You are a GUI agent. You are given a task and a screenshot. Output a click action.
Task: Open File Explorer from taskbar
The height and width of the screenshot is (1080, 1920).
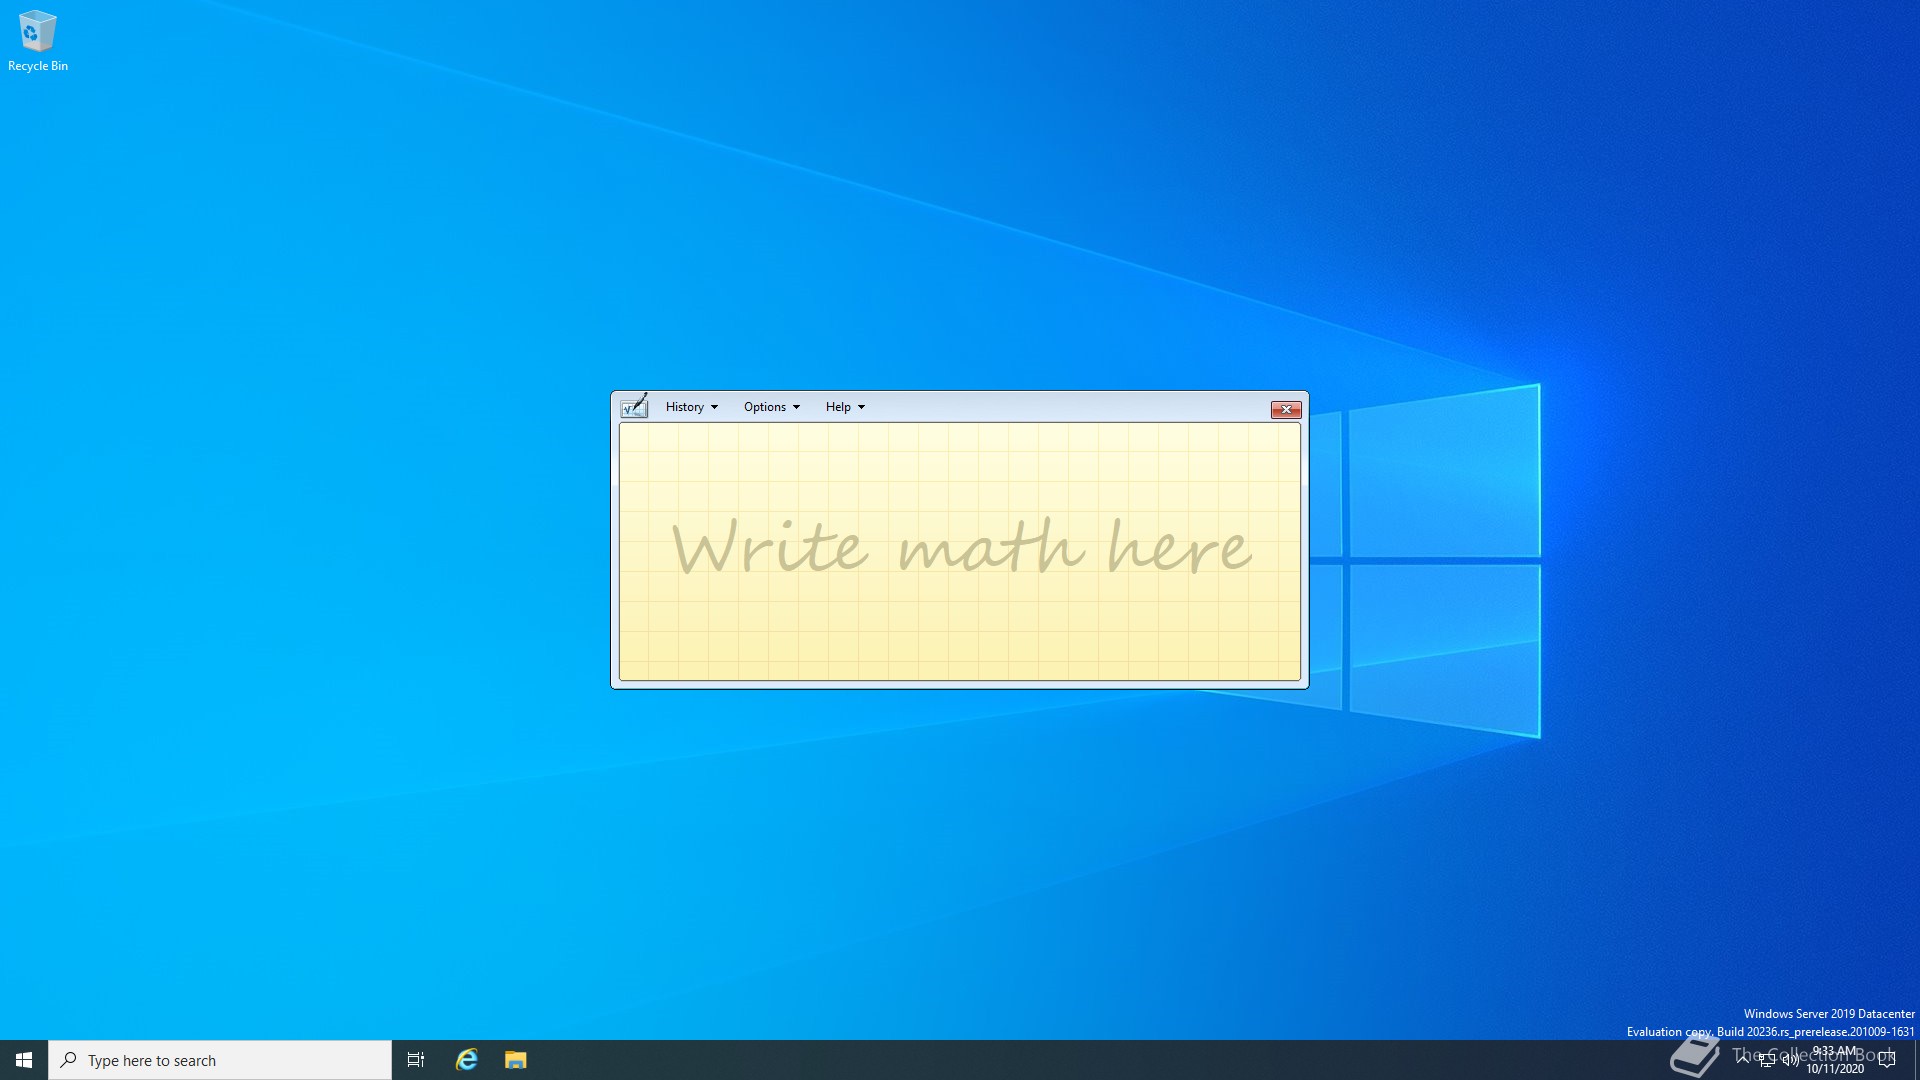click(515, 1060)
